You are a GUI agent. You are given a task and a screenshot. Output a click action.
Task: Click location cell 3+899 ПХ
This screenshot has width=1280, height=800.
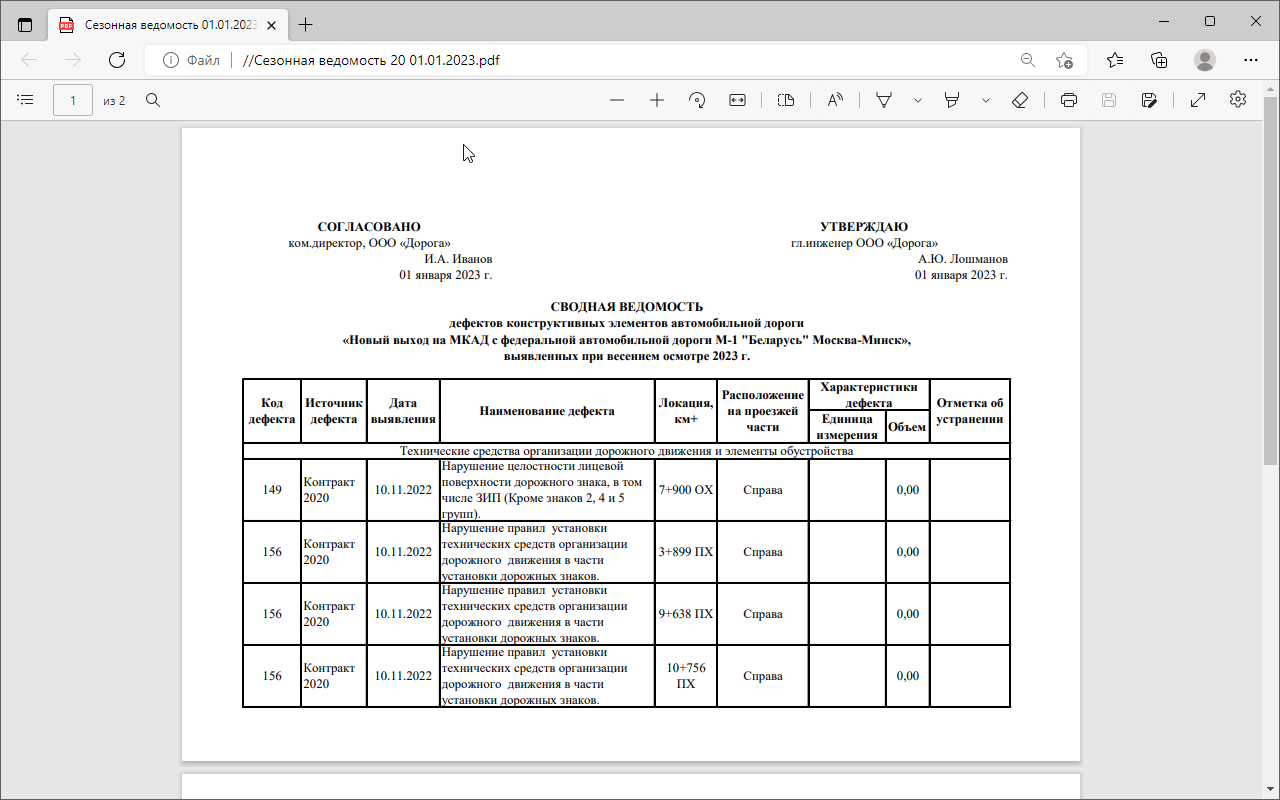(x=686, y=552)
